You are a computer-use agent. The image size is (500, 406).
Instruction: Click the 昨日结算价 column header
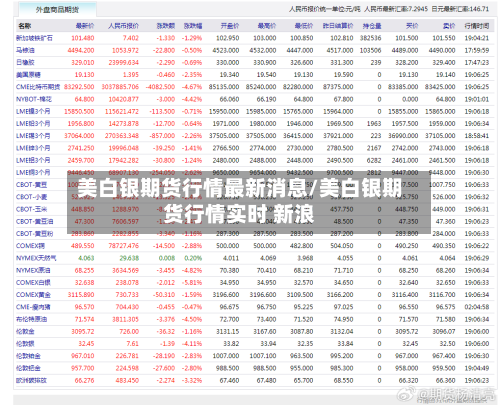[x=338, y=26]
